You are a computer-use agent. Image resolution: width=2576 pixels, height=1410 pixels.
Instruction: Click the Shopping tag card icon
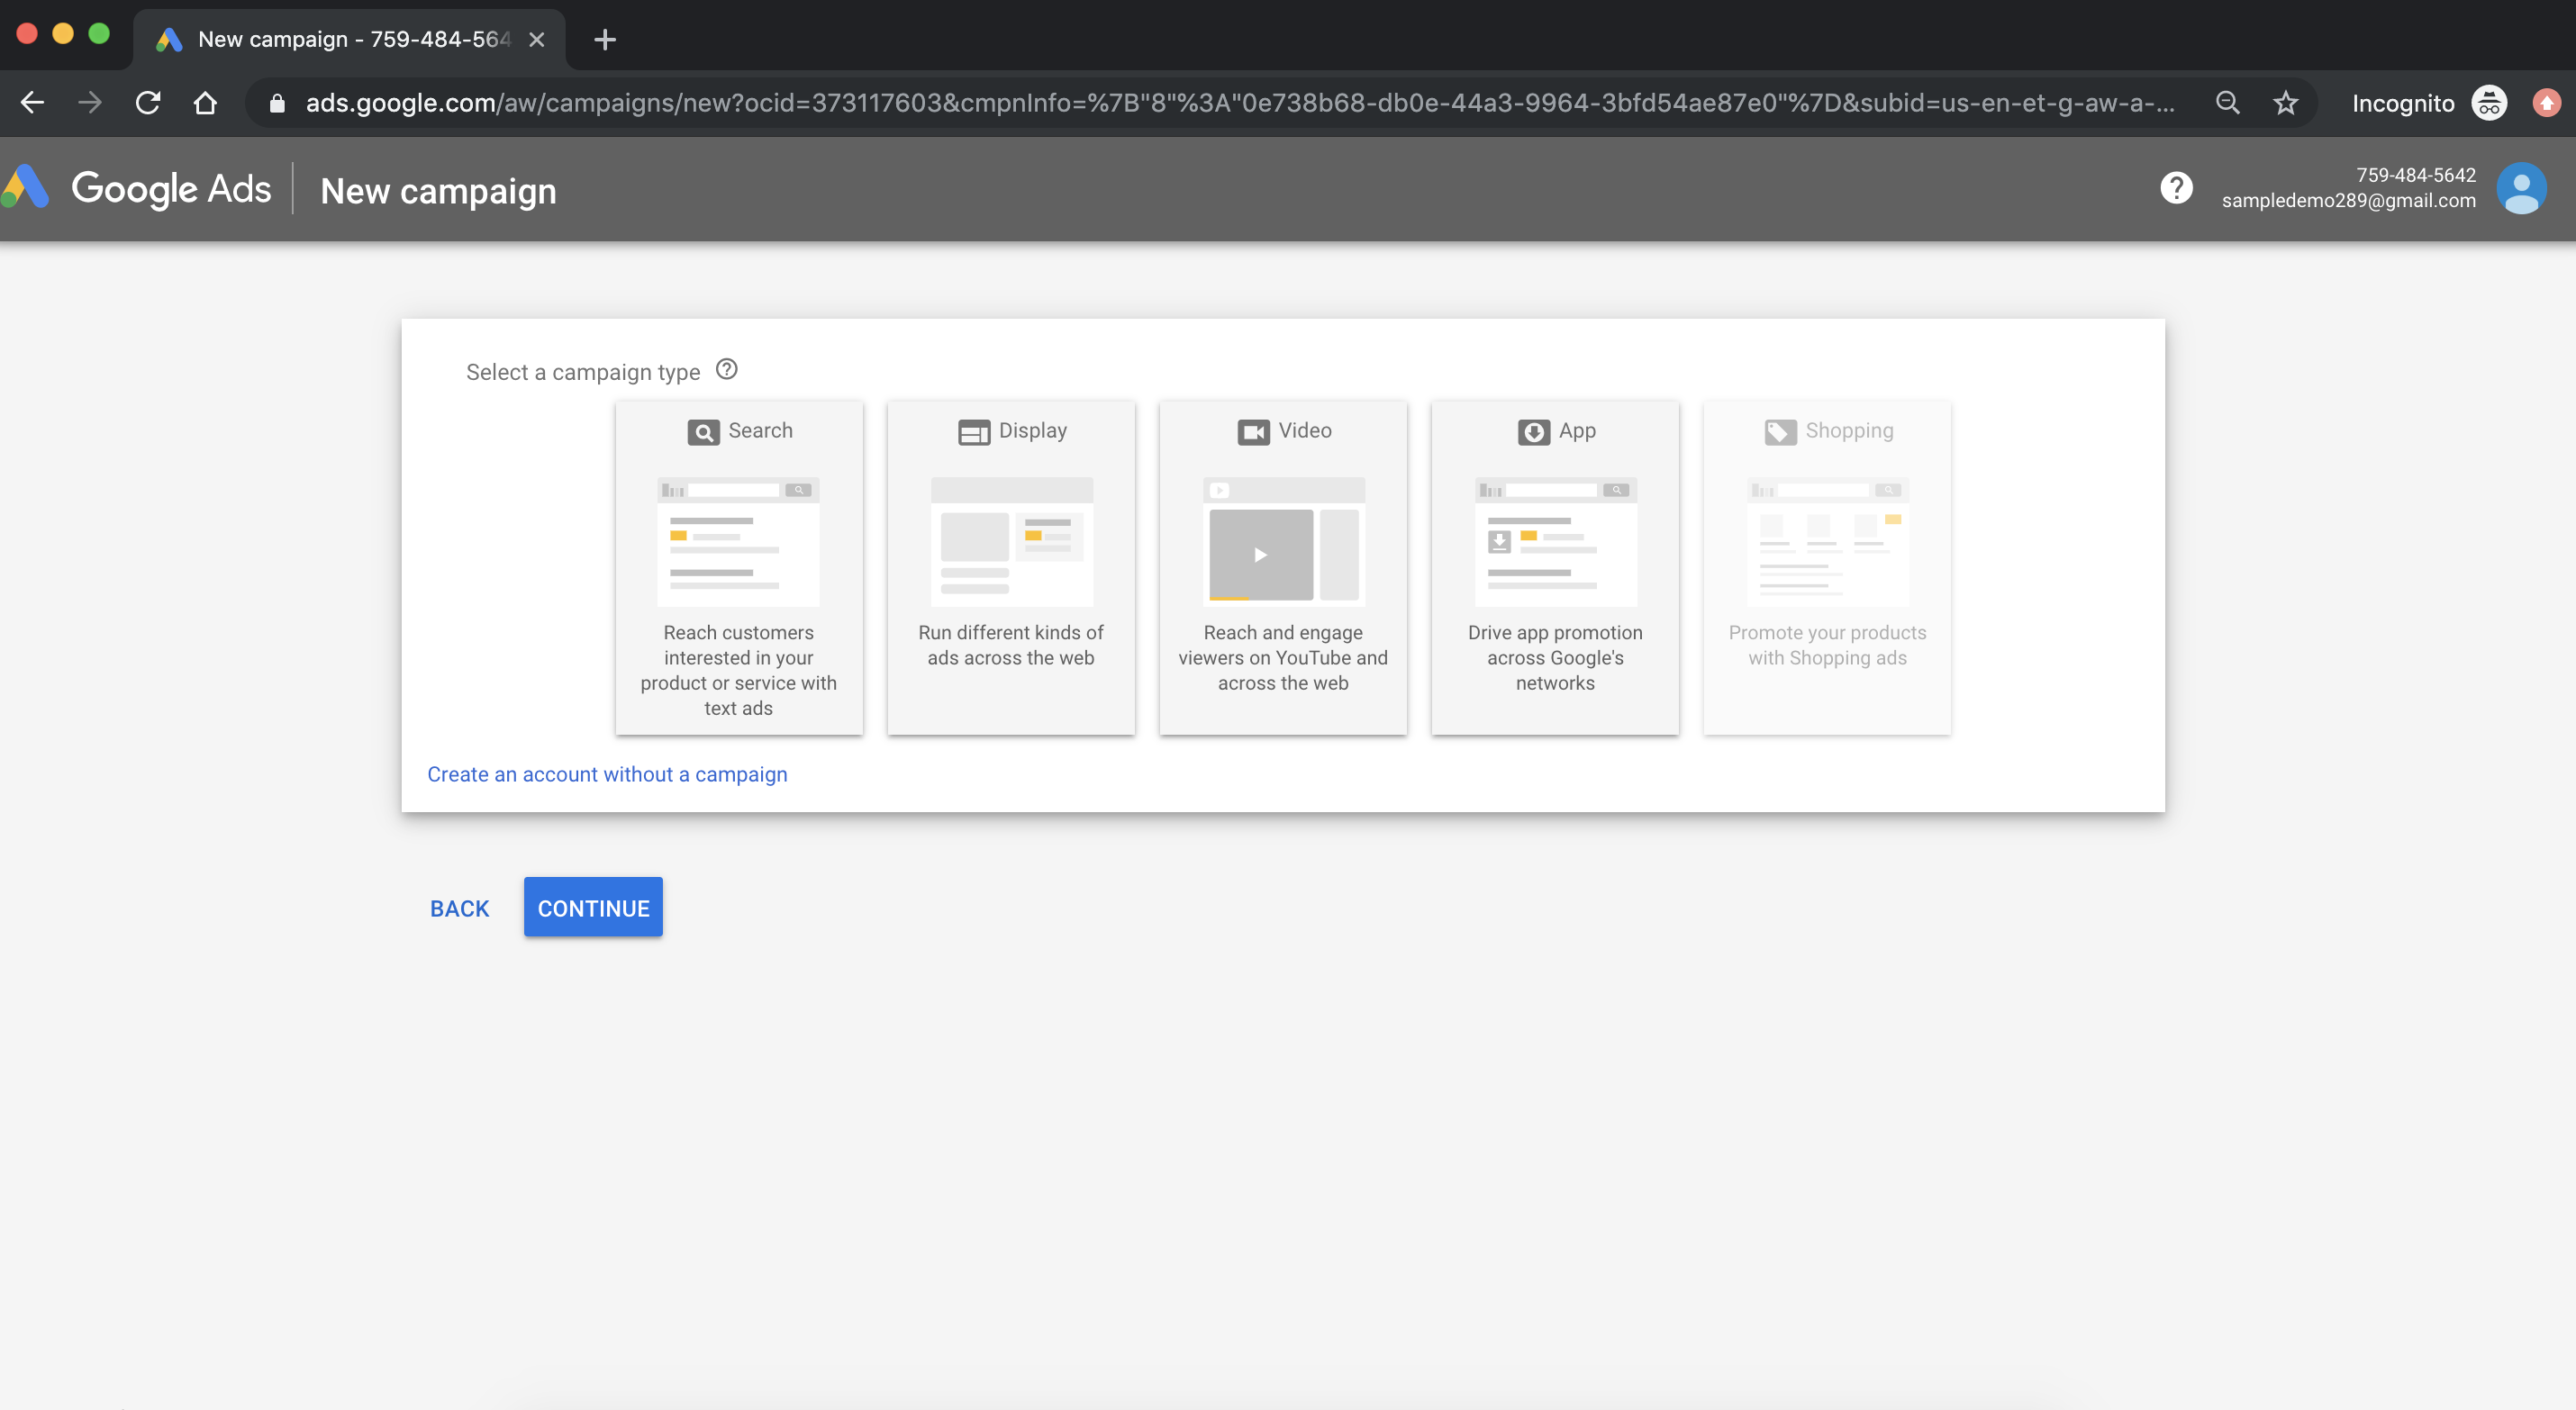pos(1780,432)
